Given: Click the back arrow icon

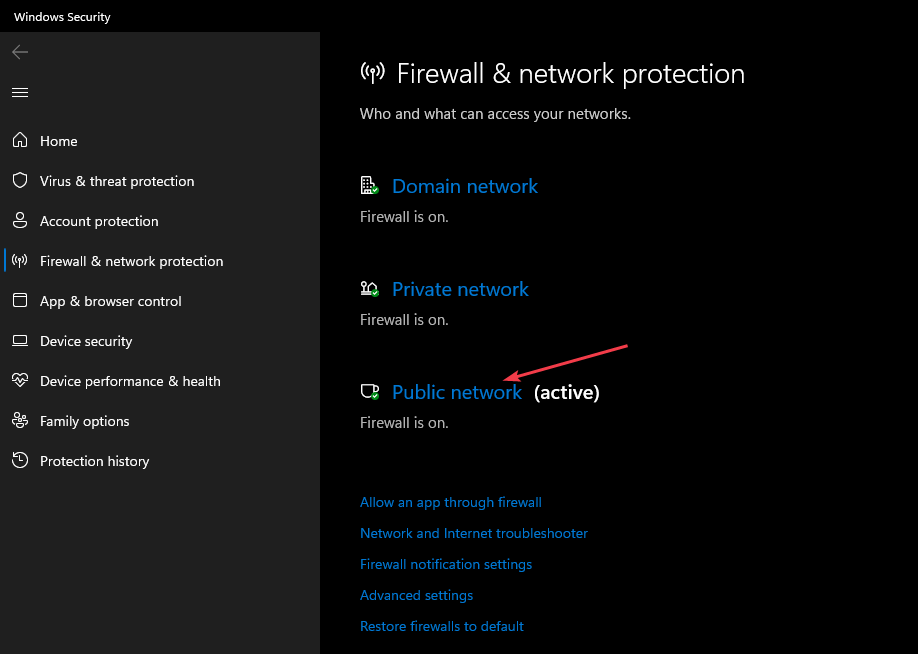Looking at the screenshot, I should tap(20, 52).
